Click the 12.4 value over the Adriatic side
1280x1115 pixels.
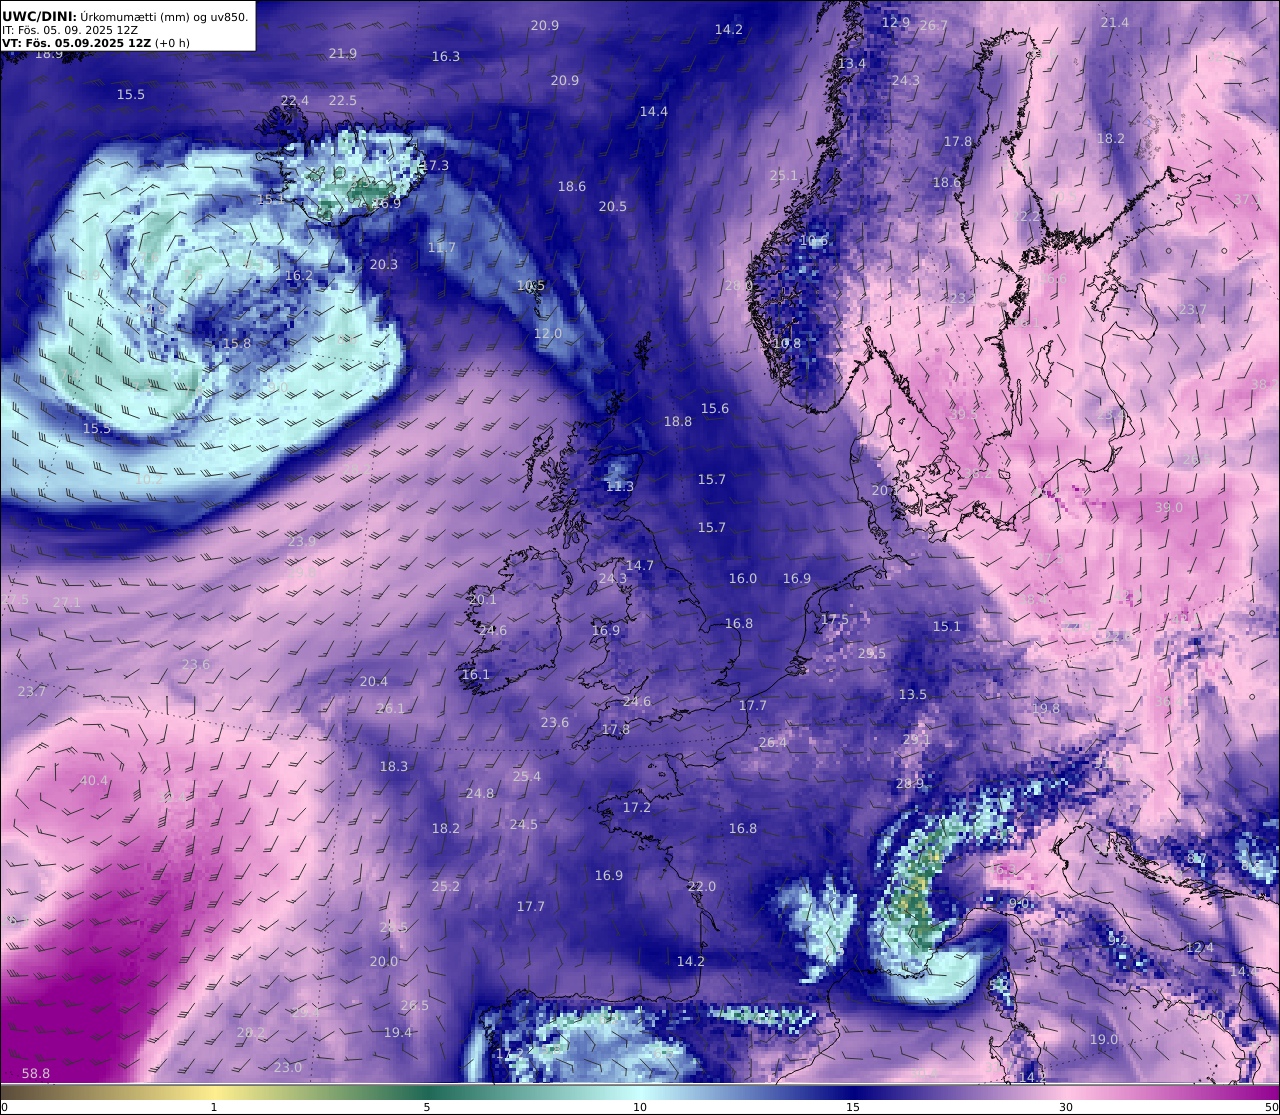[1199, 947]
